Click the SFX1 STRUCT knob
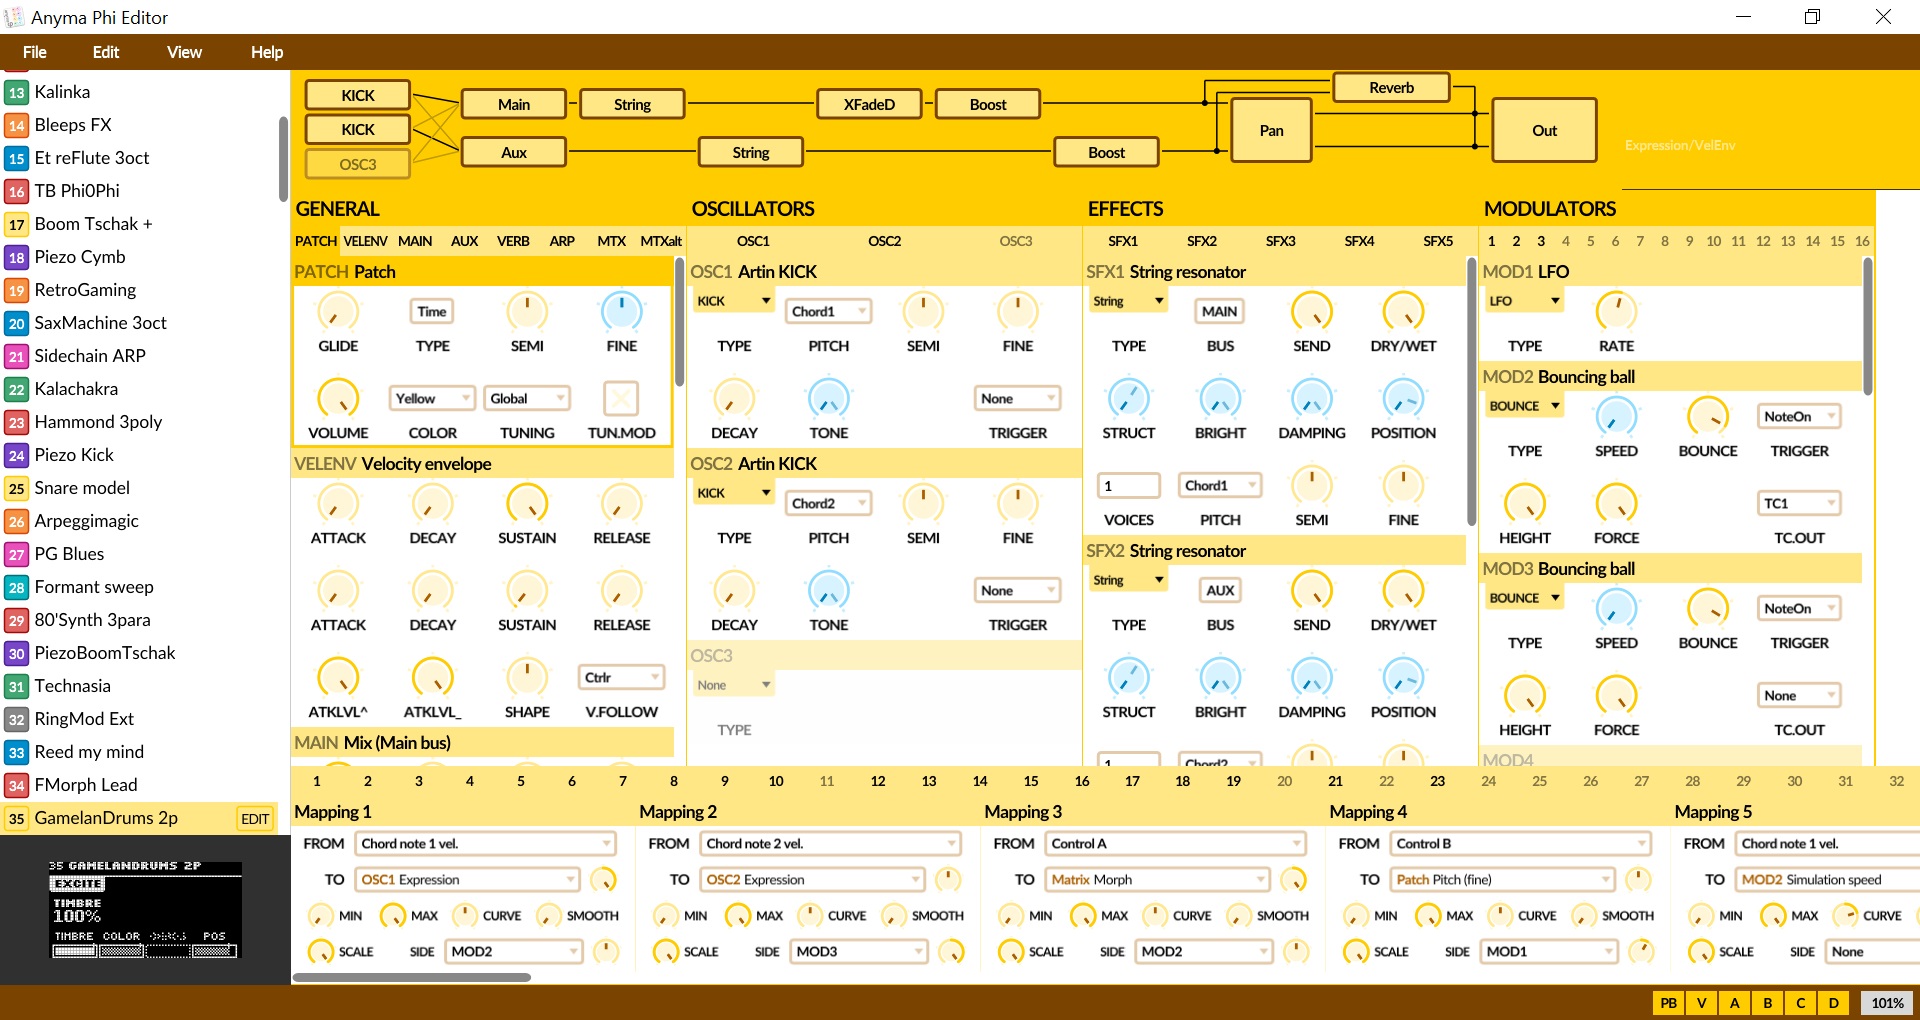Viewport: 1920px width, 1020px height. 1128,399
